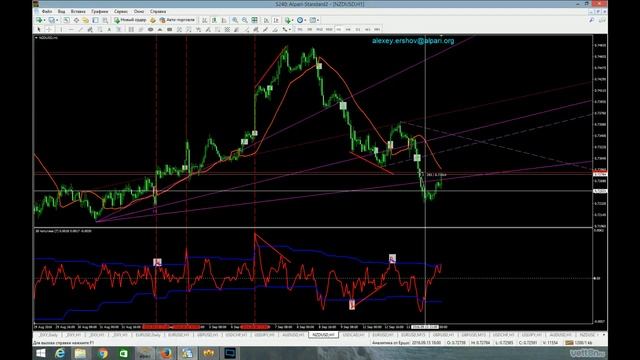
Task: Tile chart windows with the grid icon
Action: coord(254,20)
